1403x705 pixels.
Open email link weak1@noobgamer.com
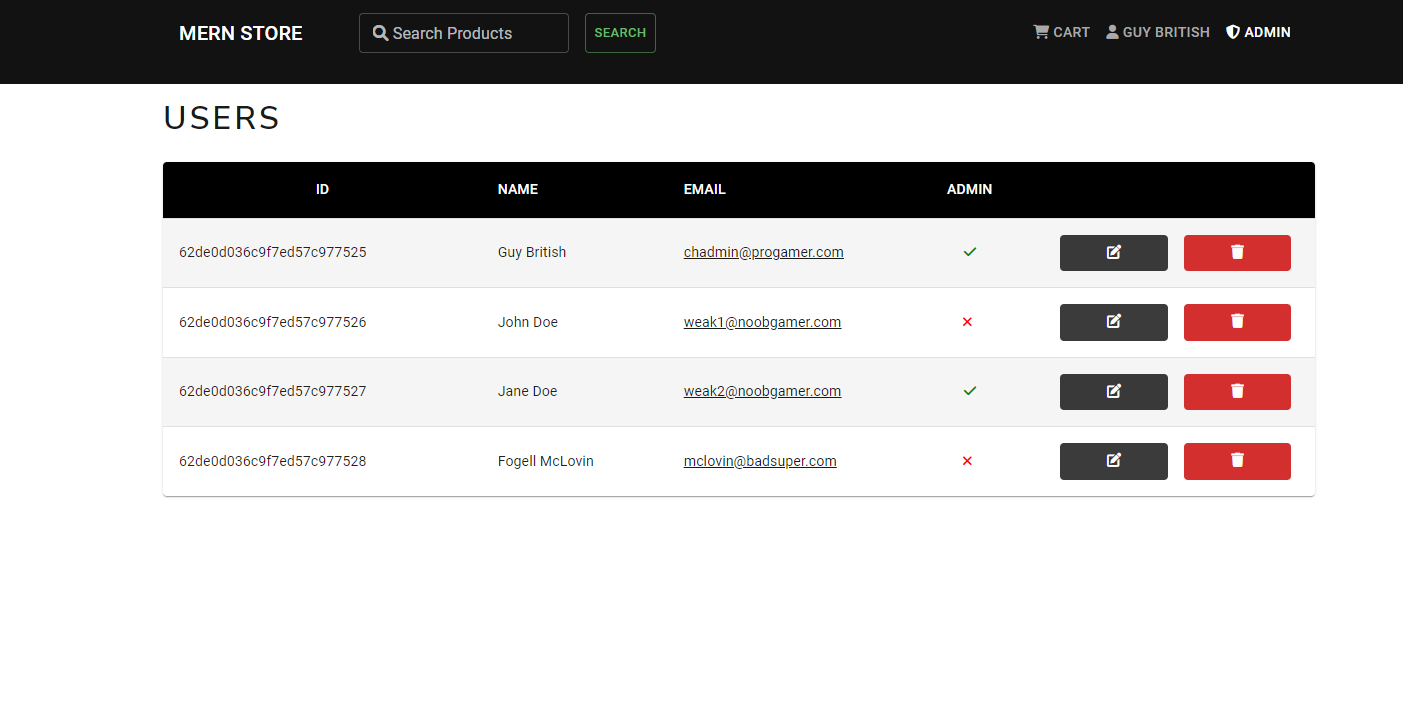click(x=762, y=322)
